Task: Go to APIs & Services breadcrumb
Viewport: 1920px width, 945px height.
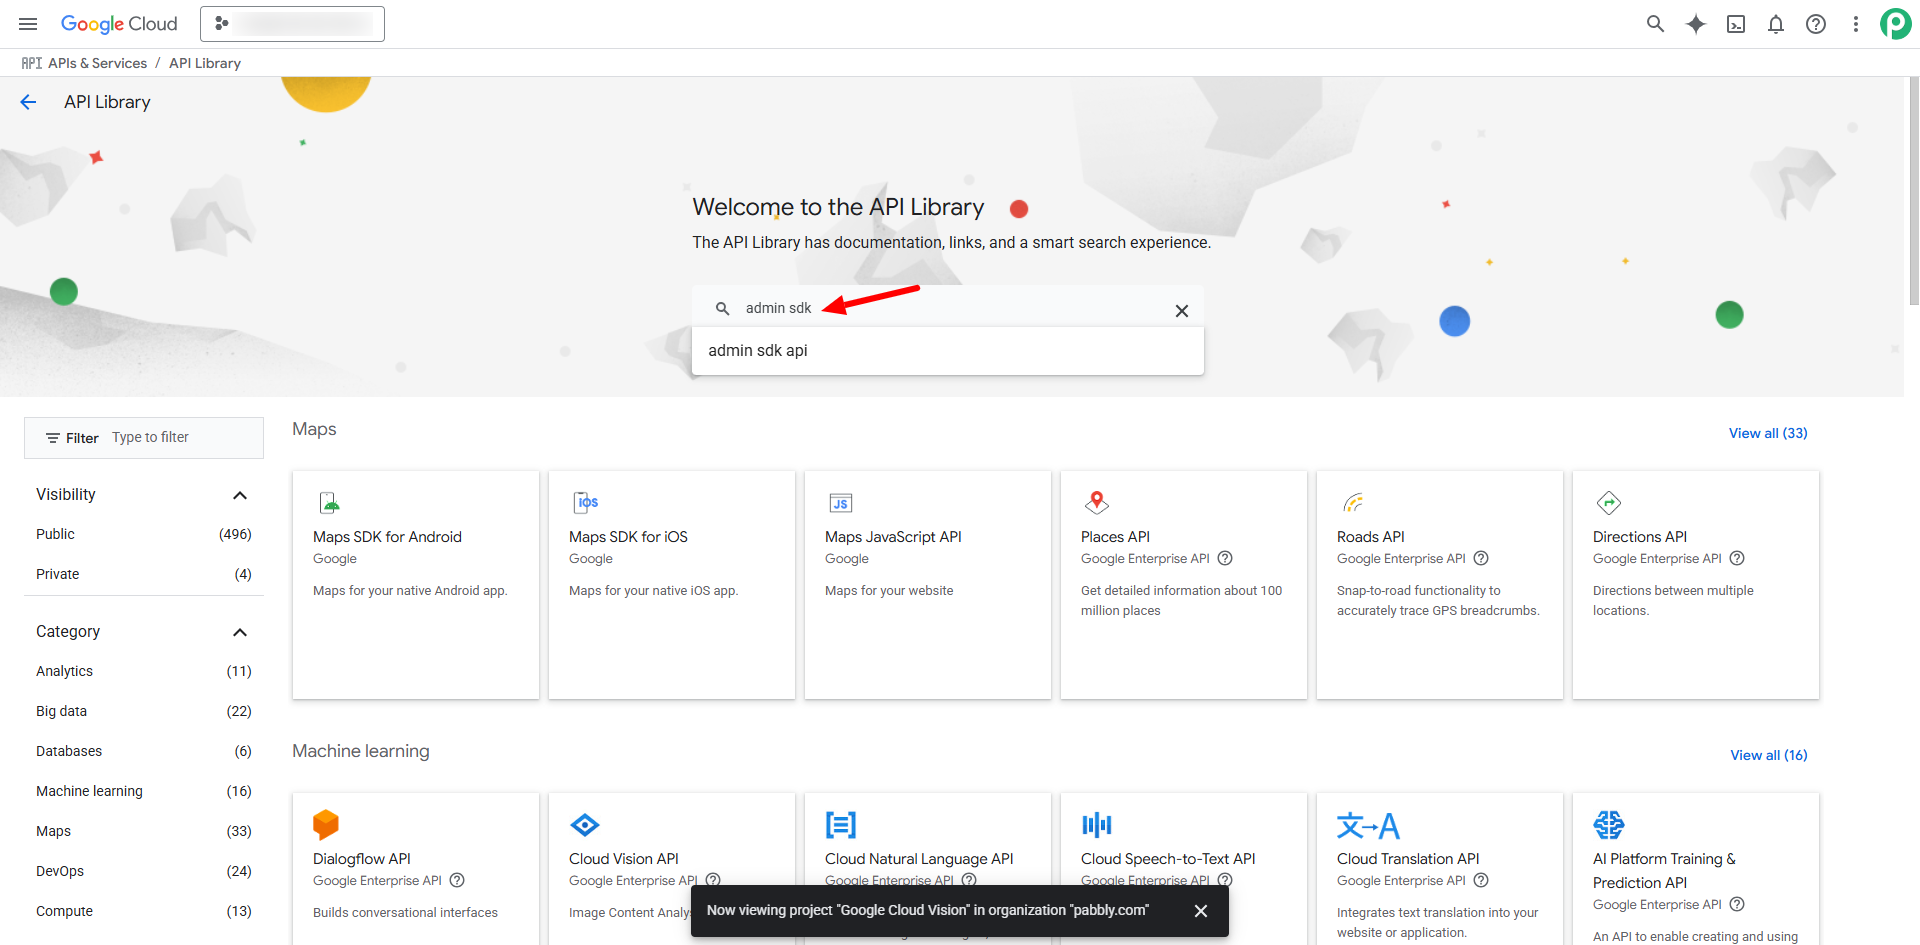Action: (97, 63)
